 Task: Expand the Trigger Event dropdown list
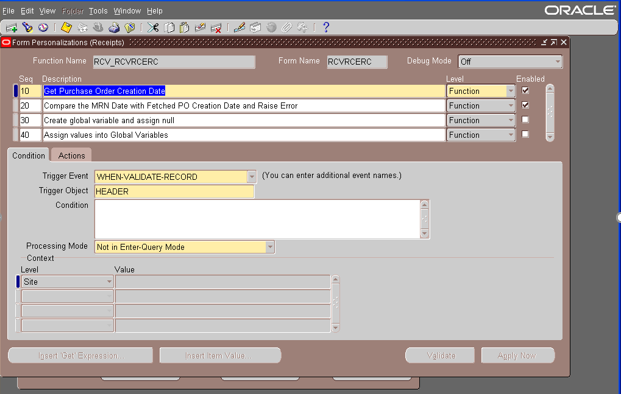coord(251,177)
